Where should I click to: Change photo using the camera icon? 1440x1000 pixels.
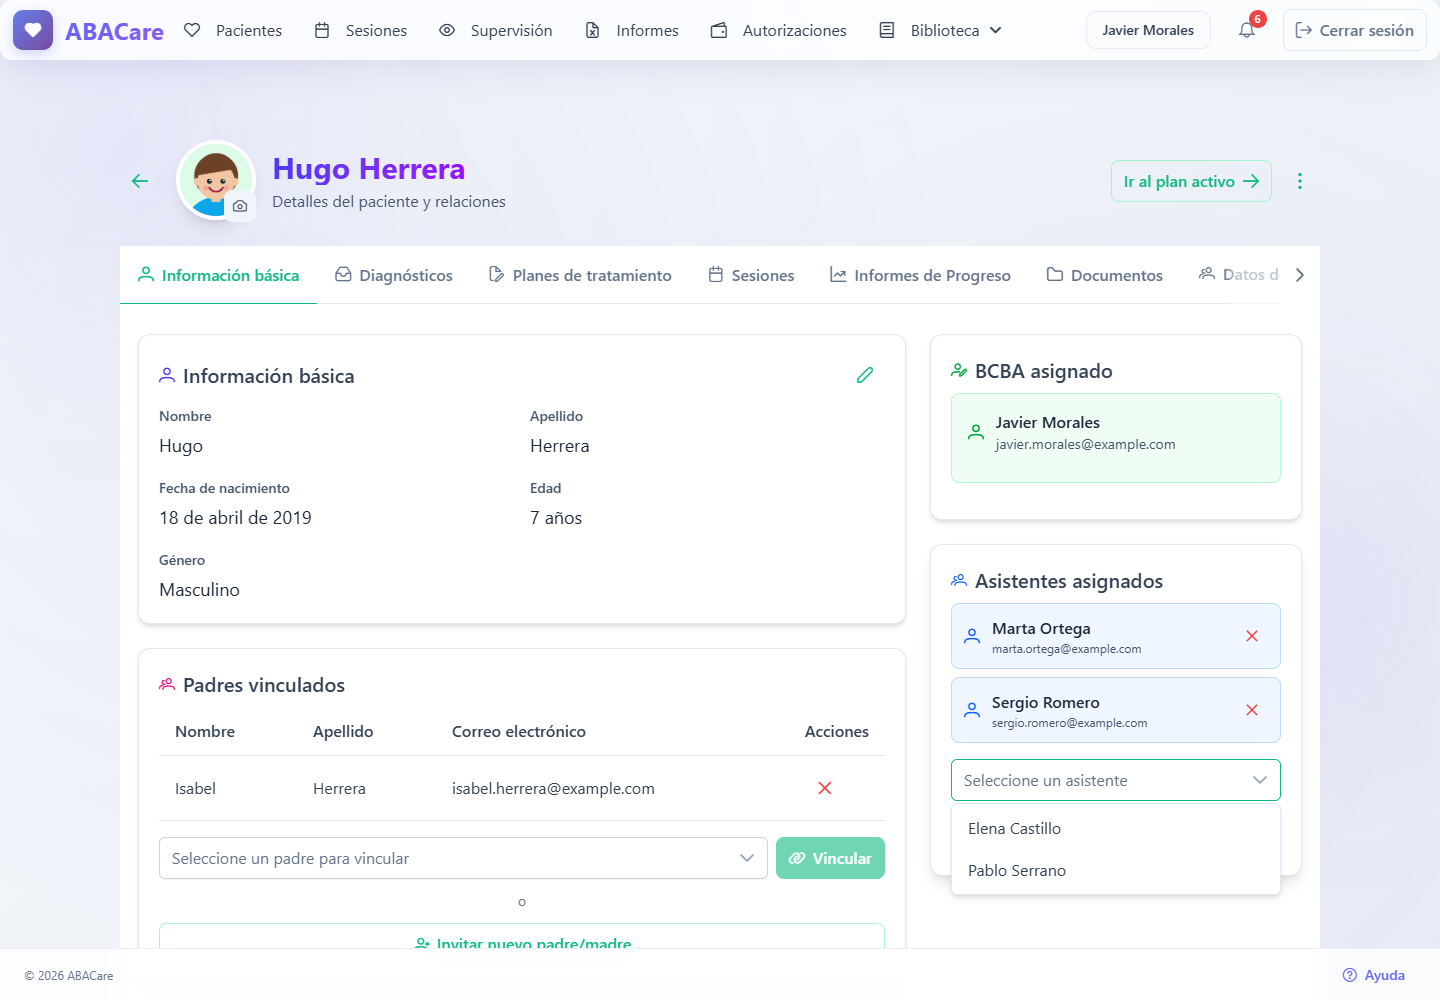coord(240,206)
